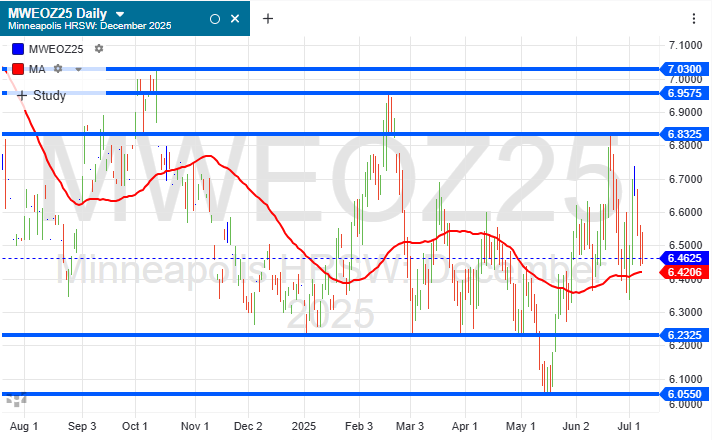Click the 7.1000 price axis label
The height and width of the screenshot is (440, 712).
(686, 45)
